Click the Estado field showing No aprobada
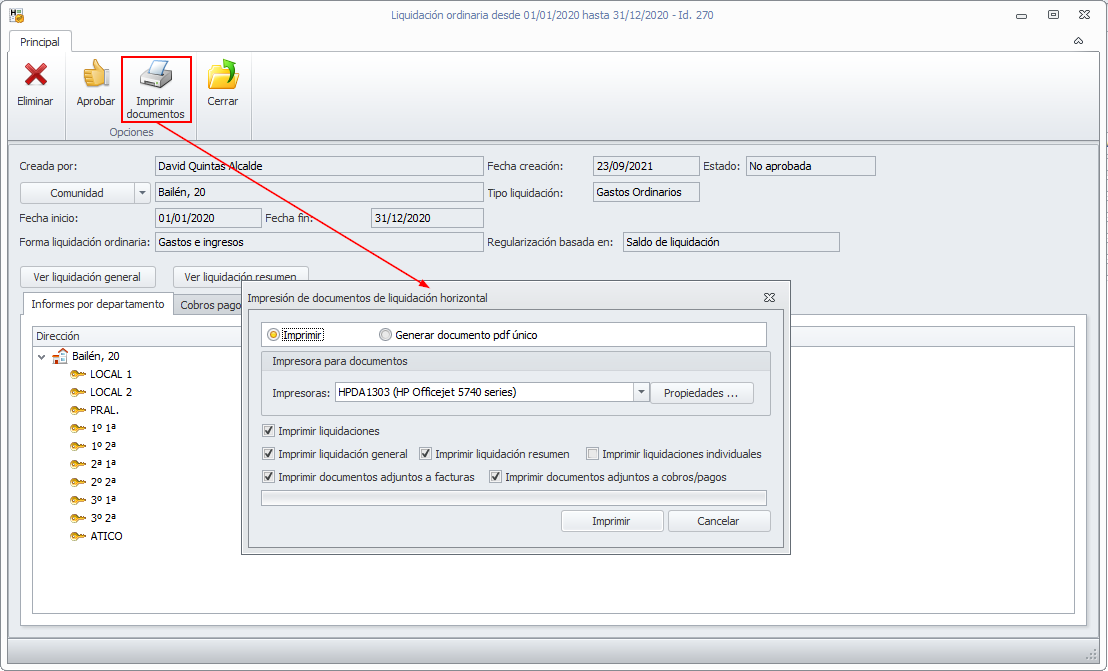Screen dimensions: 1108x671 [811, 166]
